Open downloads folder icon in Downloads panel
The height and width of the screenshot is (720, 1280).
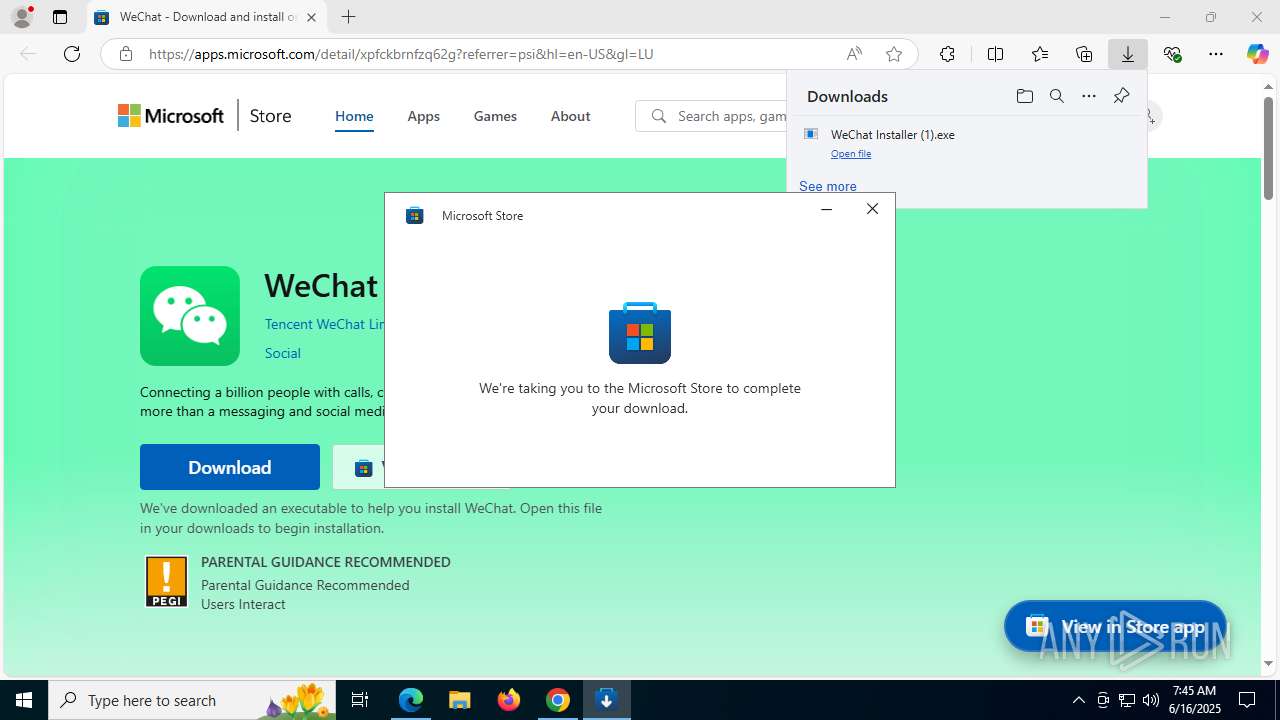tap(1024, 96)
